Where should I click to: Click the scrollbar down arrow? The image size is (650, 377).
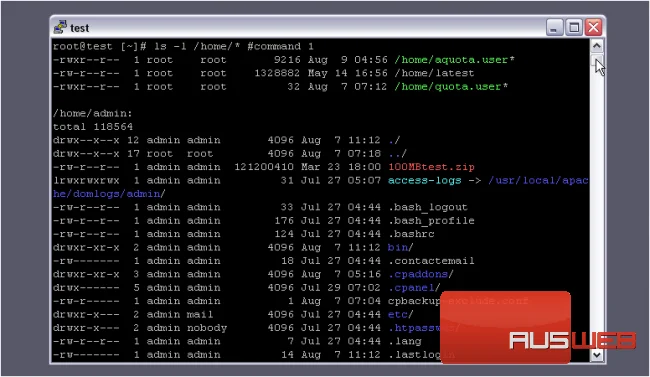point(597,355)
